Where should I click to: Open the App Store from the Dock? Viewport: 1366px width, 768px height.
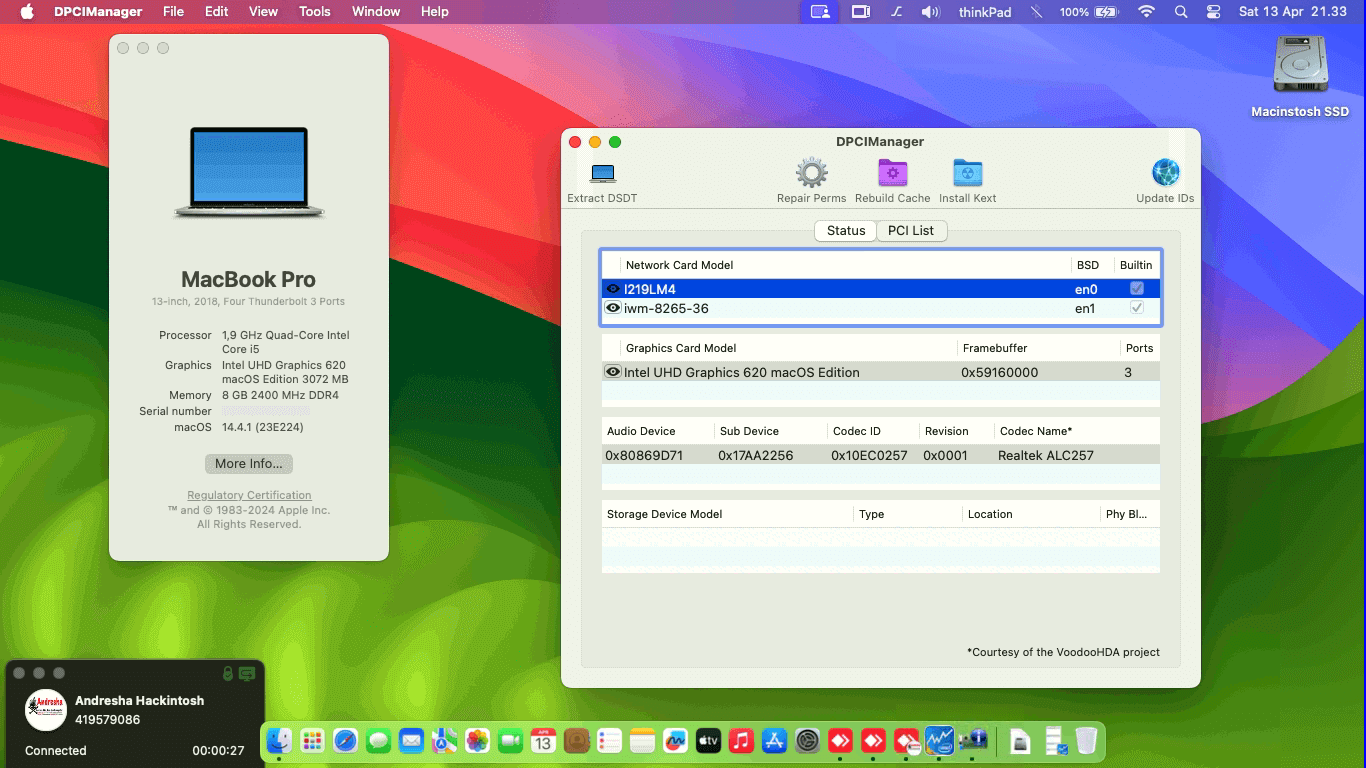(774, 741)
